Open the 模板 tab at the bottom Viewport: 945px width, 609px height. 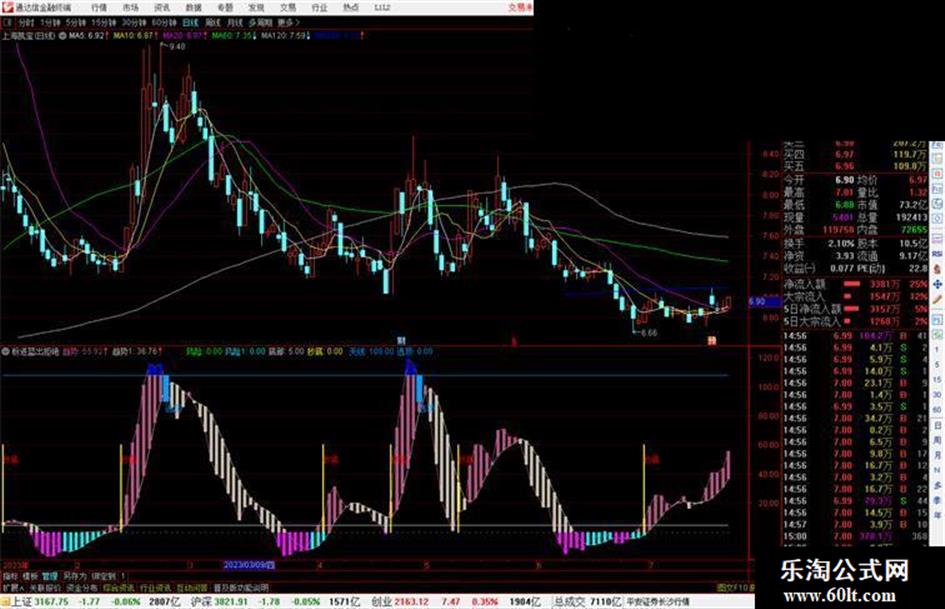[x=30, y=576]
